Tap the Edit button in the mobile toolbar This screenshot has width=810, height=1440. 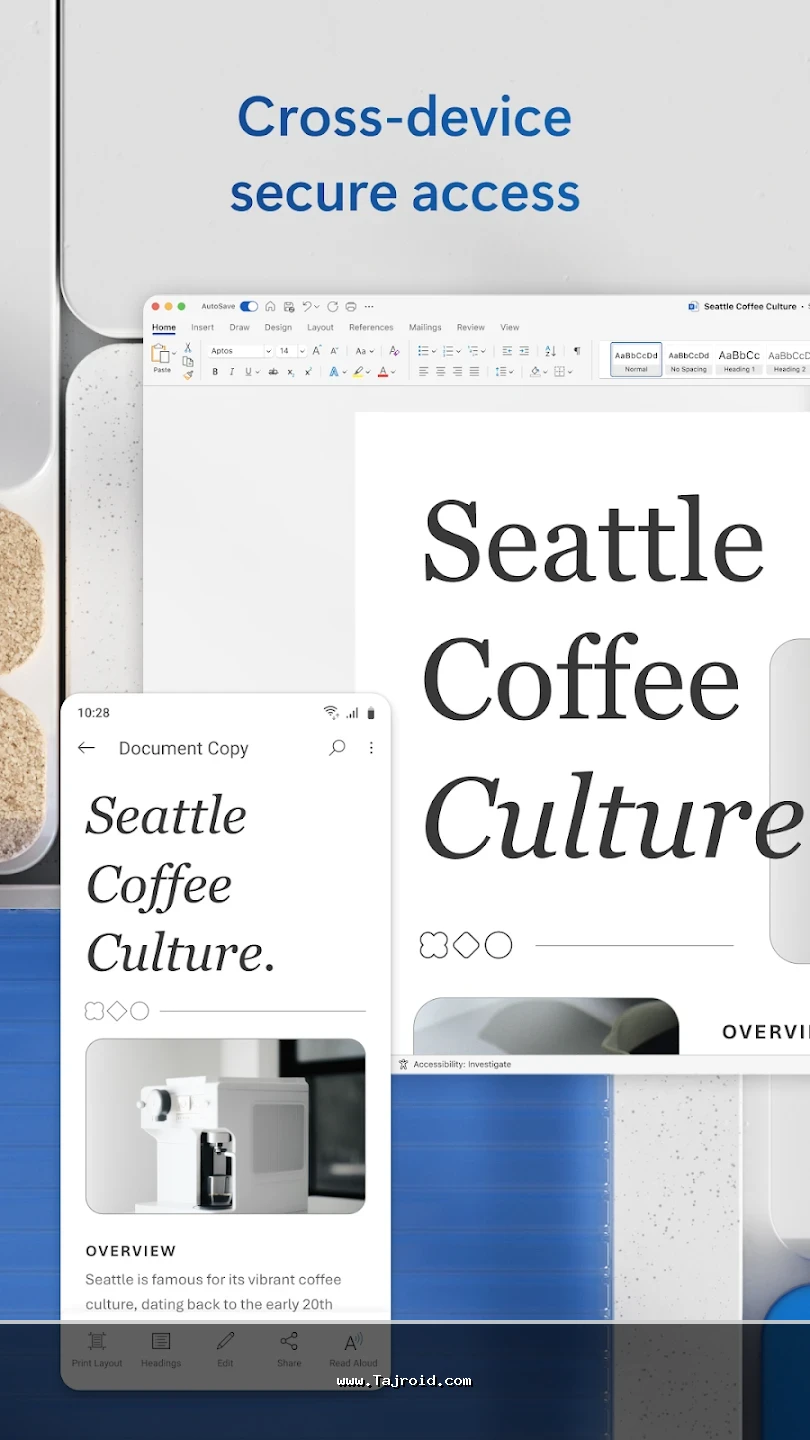point(226,1348)
